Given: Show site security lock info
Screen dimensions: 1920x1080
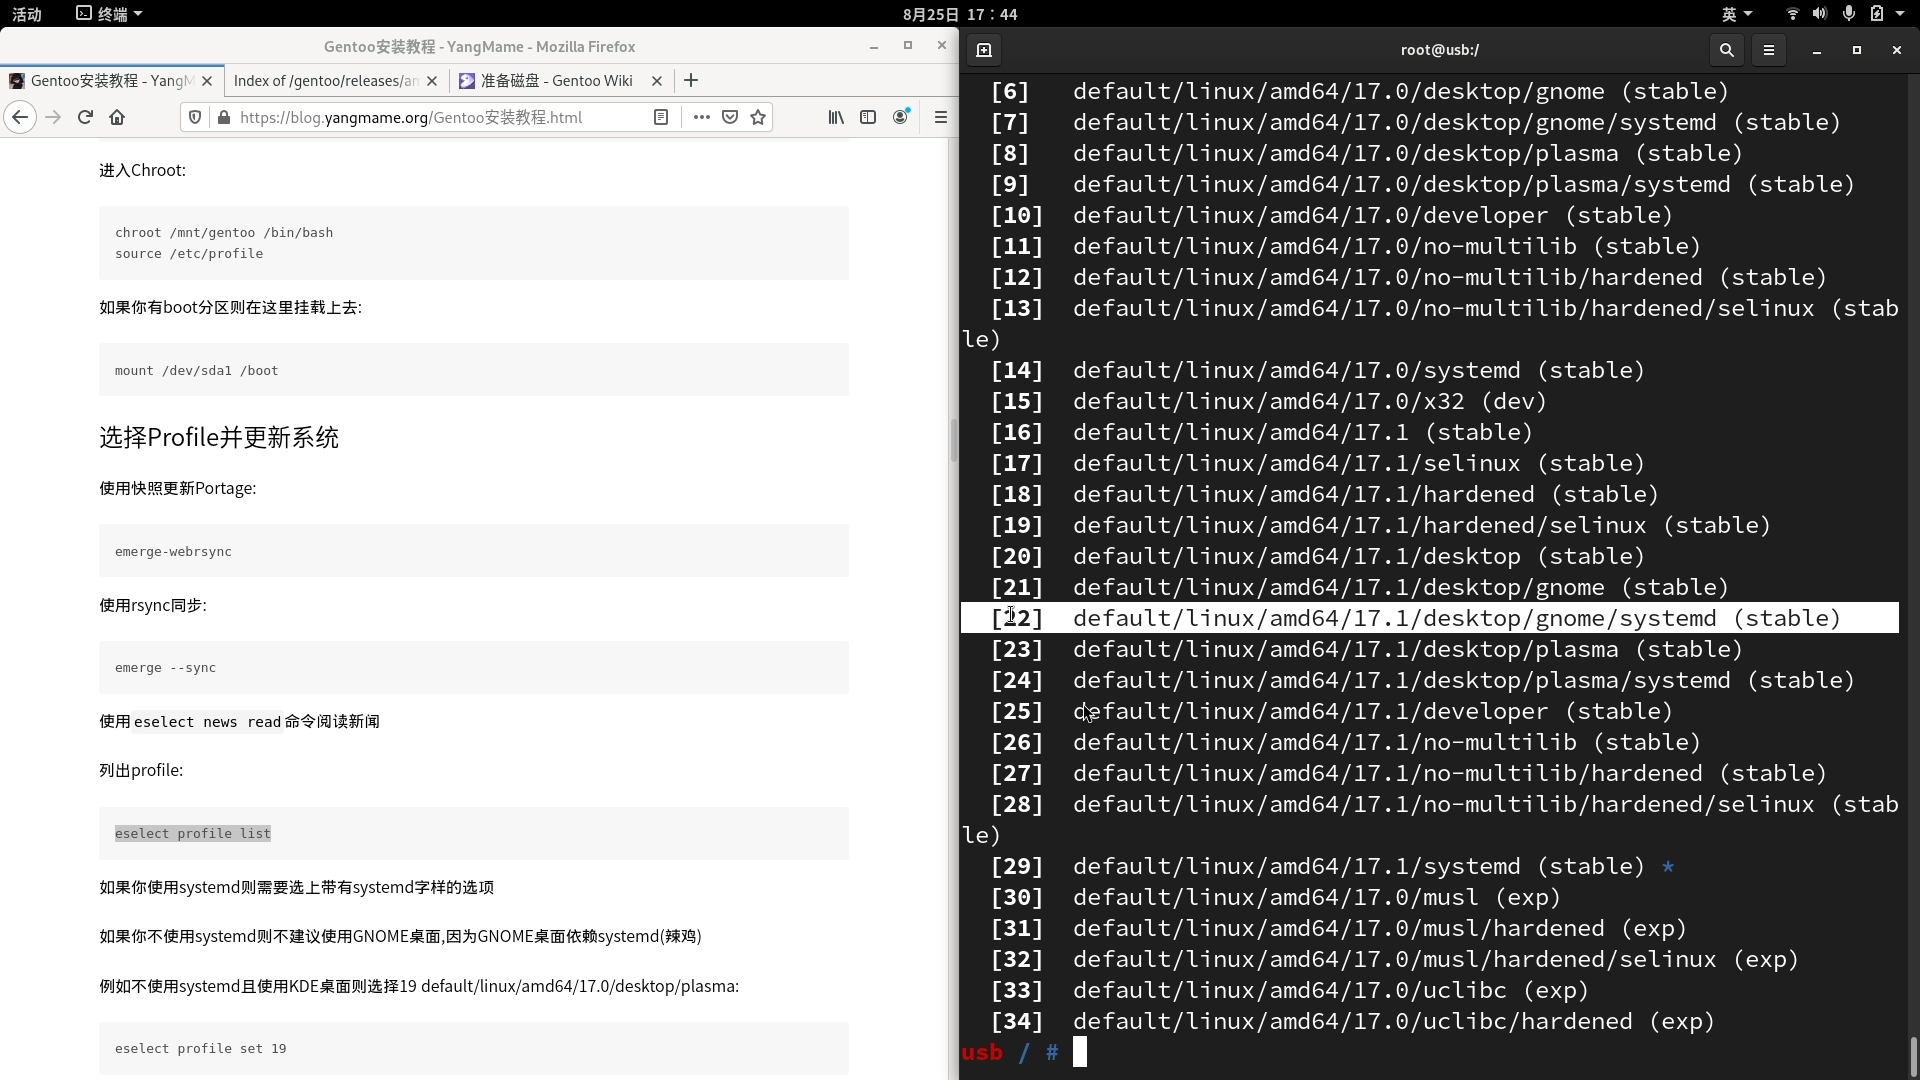Looking at the screenshot, I should (x=224, y=117).
